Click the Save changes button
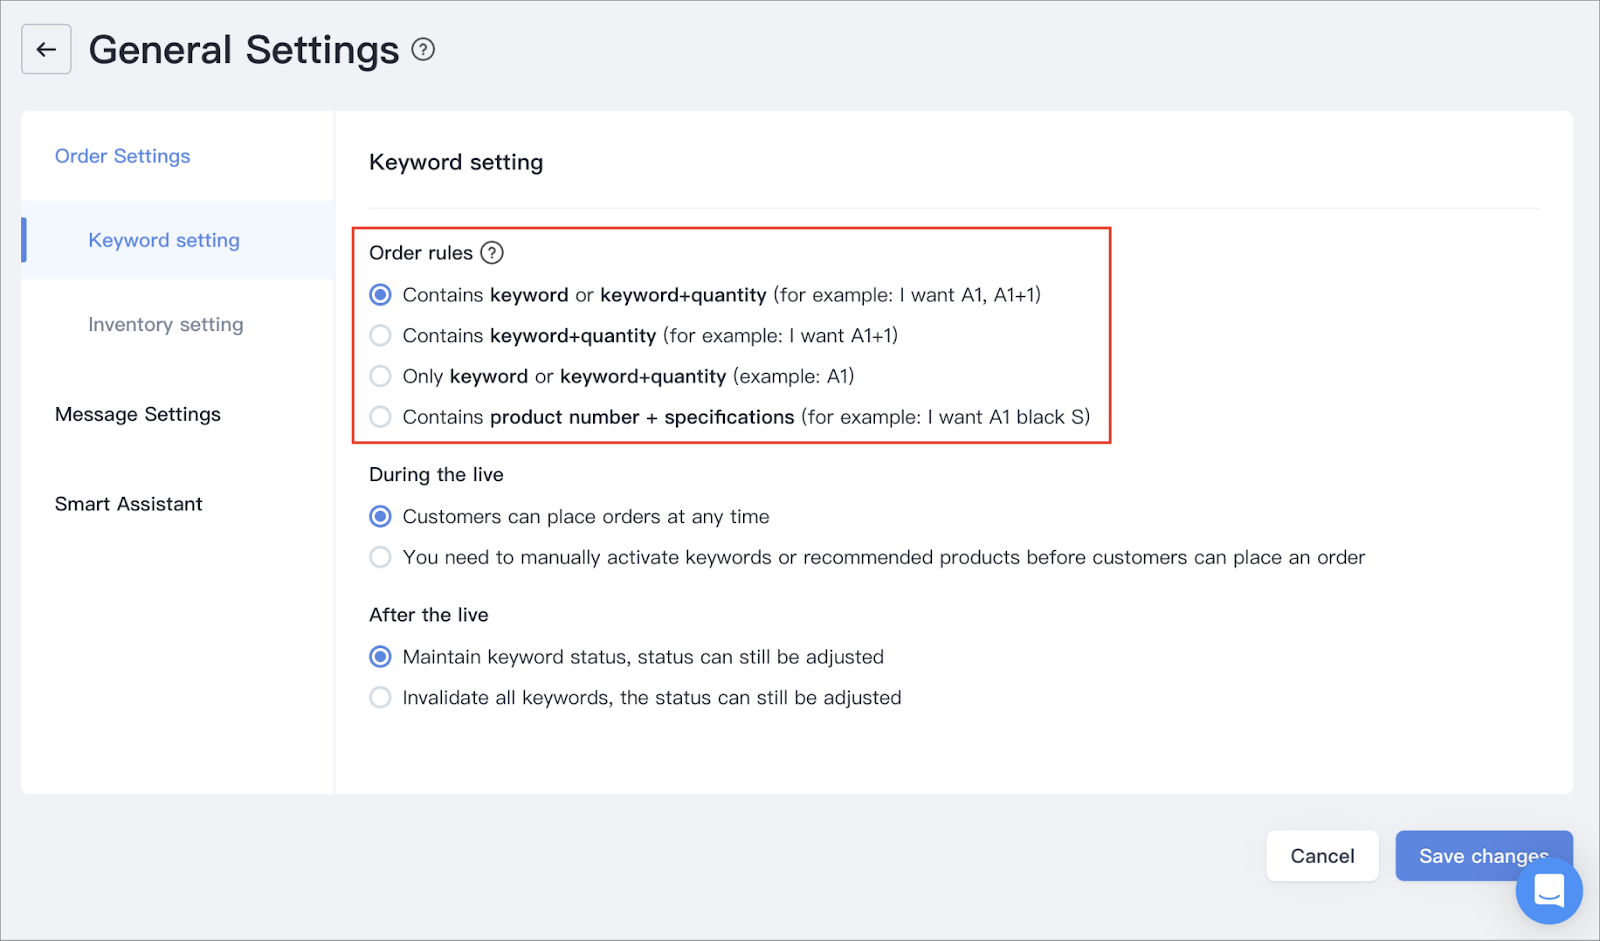The width and height of the screenshot is (1600, 941). 1483,855
